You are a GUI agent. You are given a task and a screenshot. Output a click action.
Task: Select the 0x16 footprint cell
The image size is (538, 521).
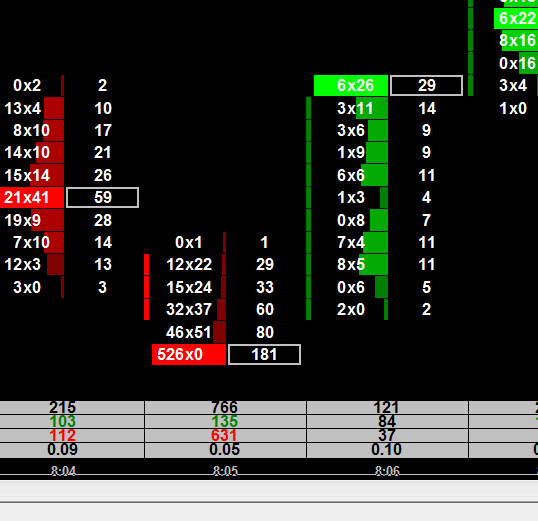[x=517, y=63]
